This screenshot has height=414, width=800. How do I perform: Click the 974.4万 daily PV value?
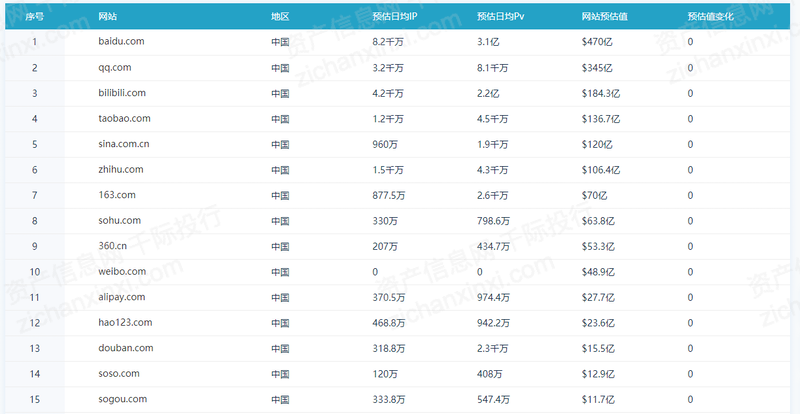pyautogui.click(x=493, y=298)
